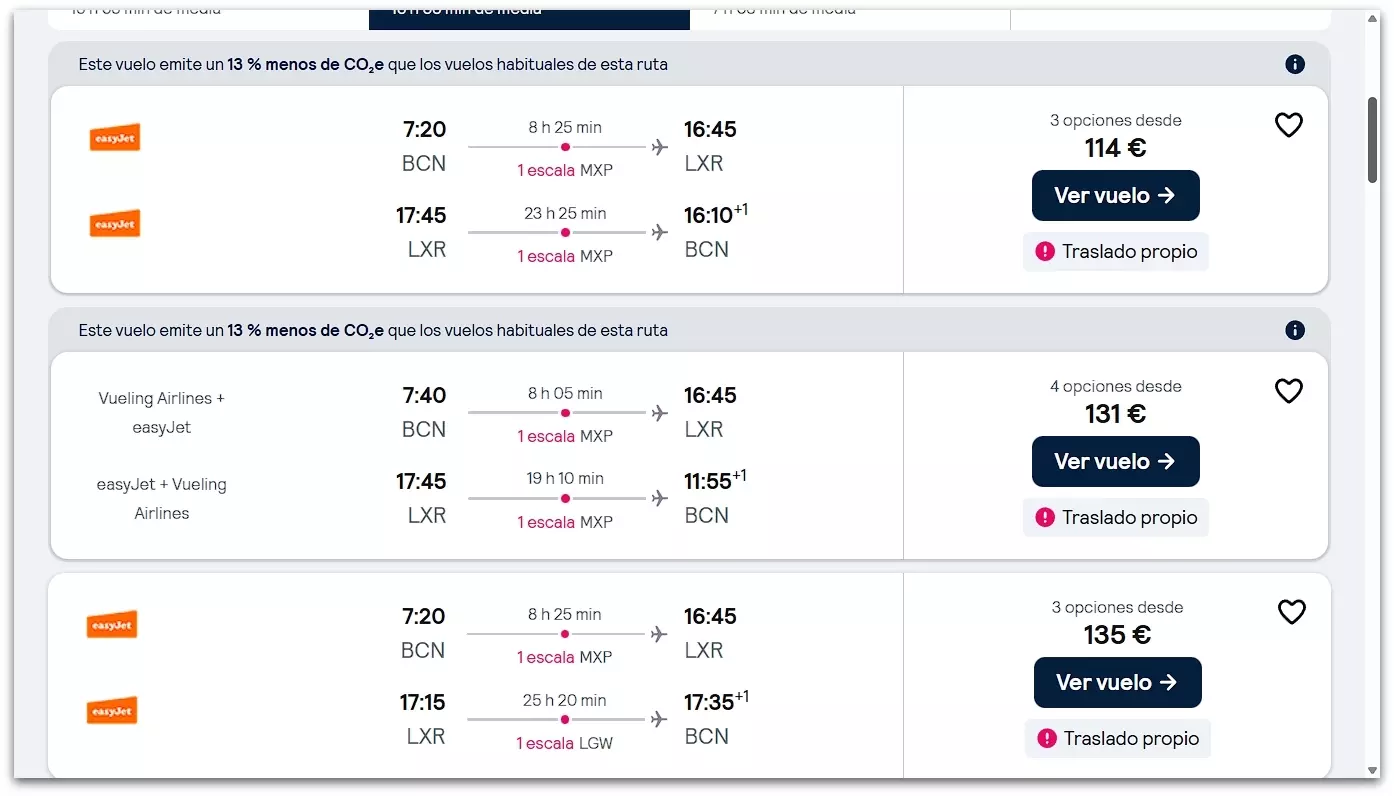1394x796 pixels.
Task: Open CO2 info icon on 114 € flight
Action: tap(1295, 65)
